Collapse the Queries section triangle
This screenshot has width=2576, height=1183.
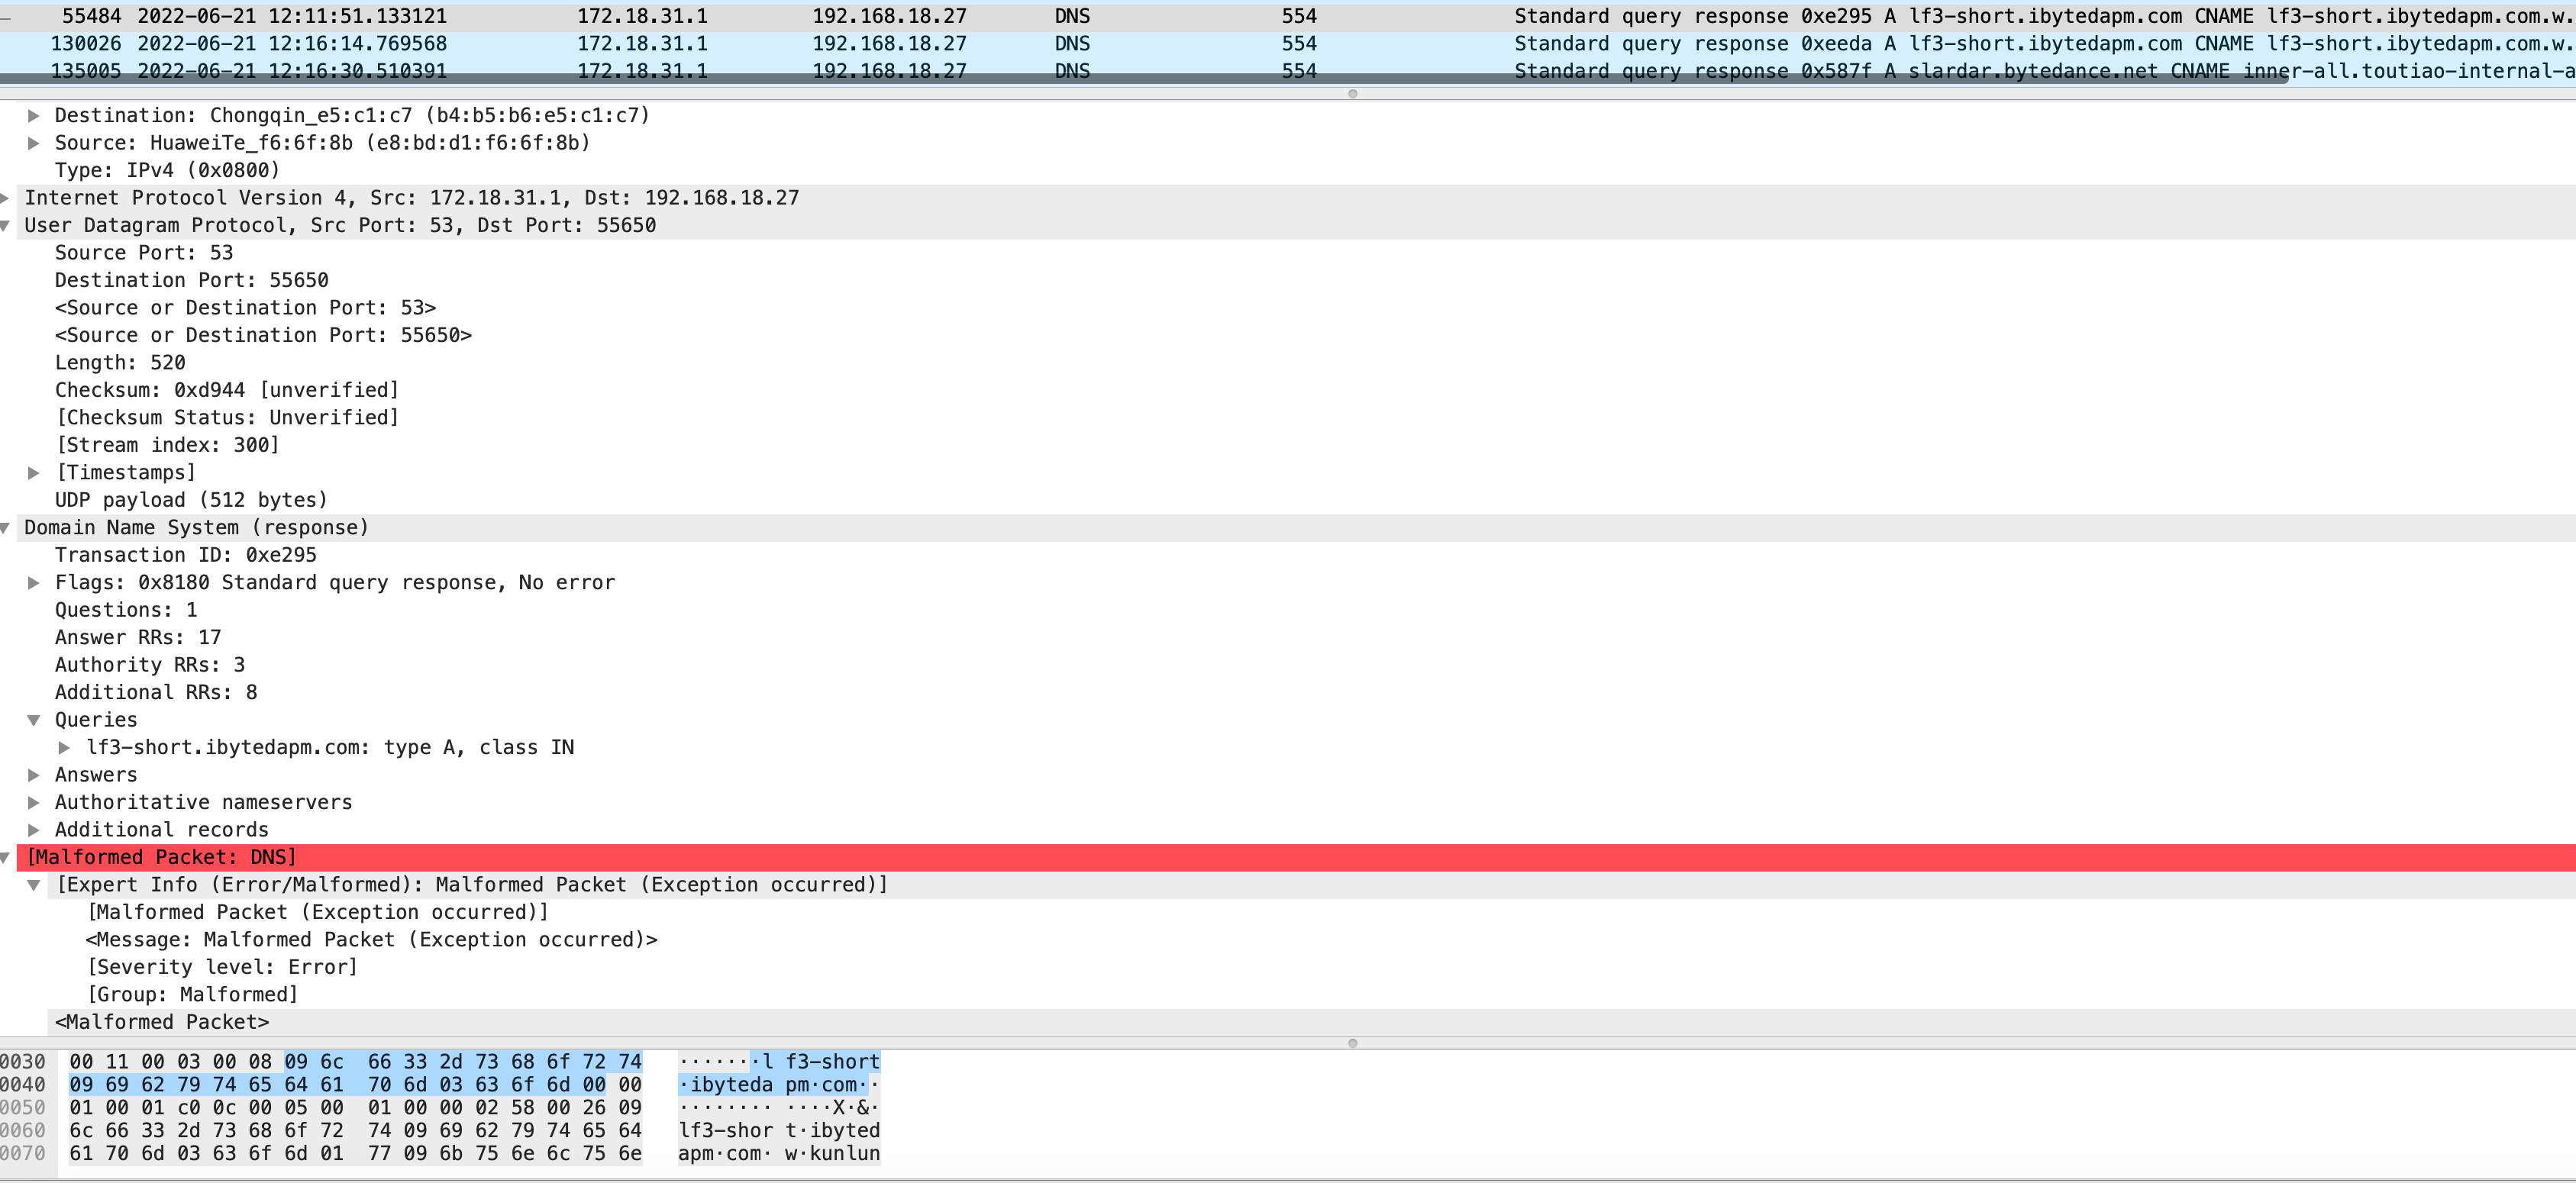34,720
